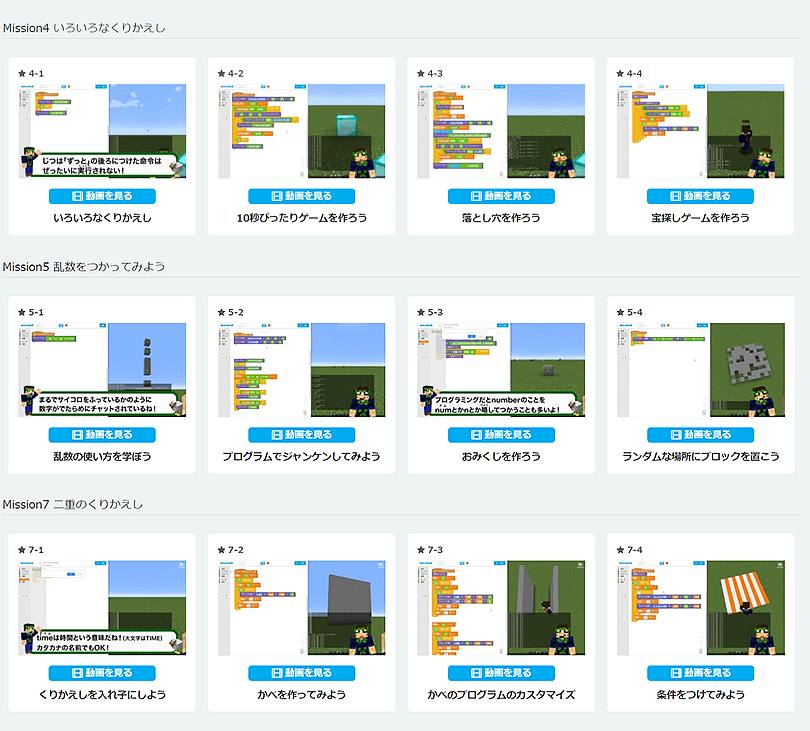Image resolution: width=810 pixels, height=731 pixels.
Task: Select the star icon for lesson 7-1
Action: (23, 550)
